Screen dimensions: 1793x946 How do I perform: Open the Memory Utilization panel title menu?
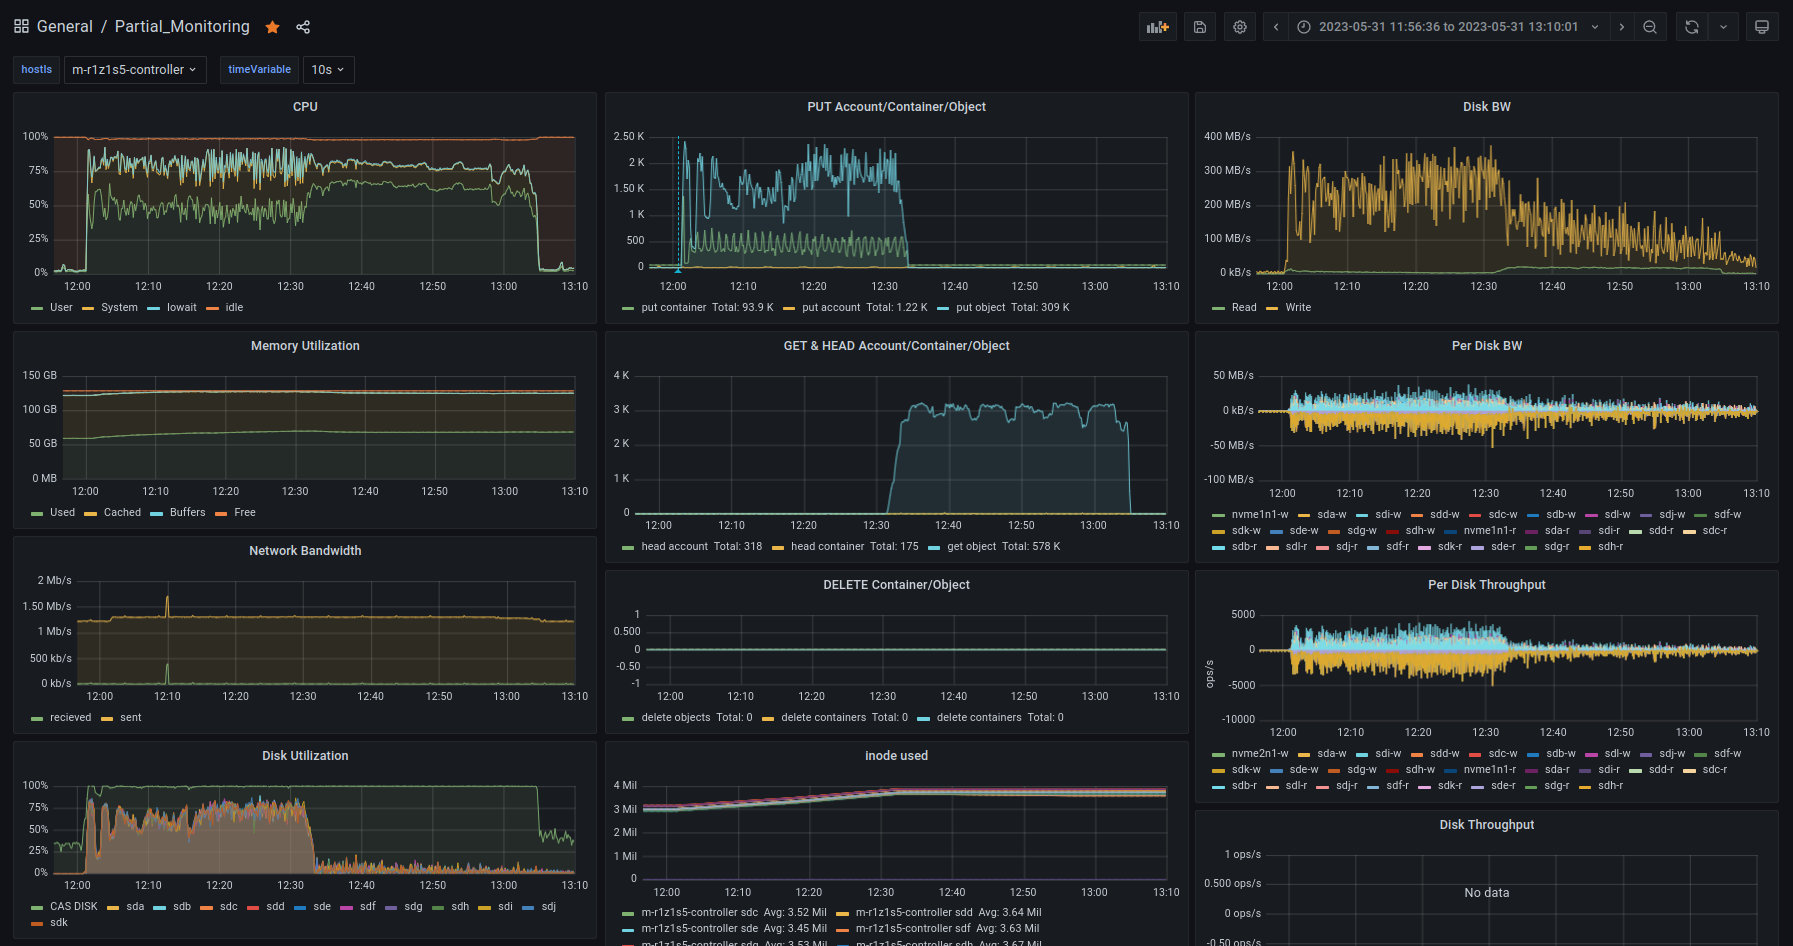[305, 346]
